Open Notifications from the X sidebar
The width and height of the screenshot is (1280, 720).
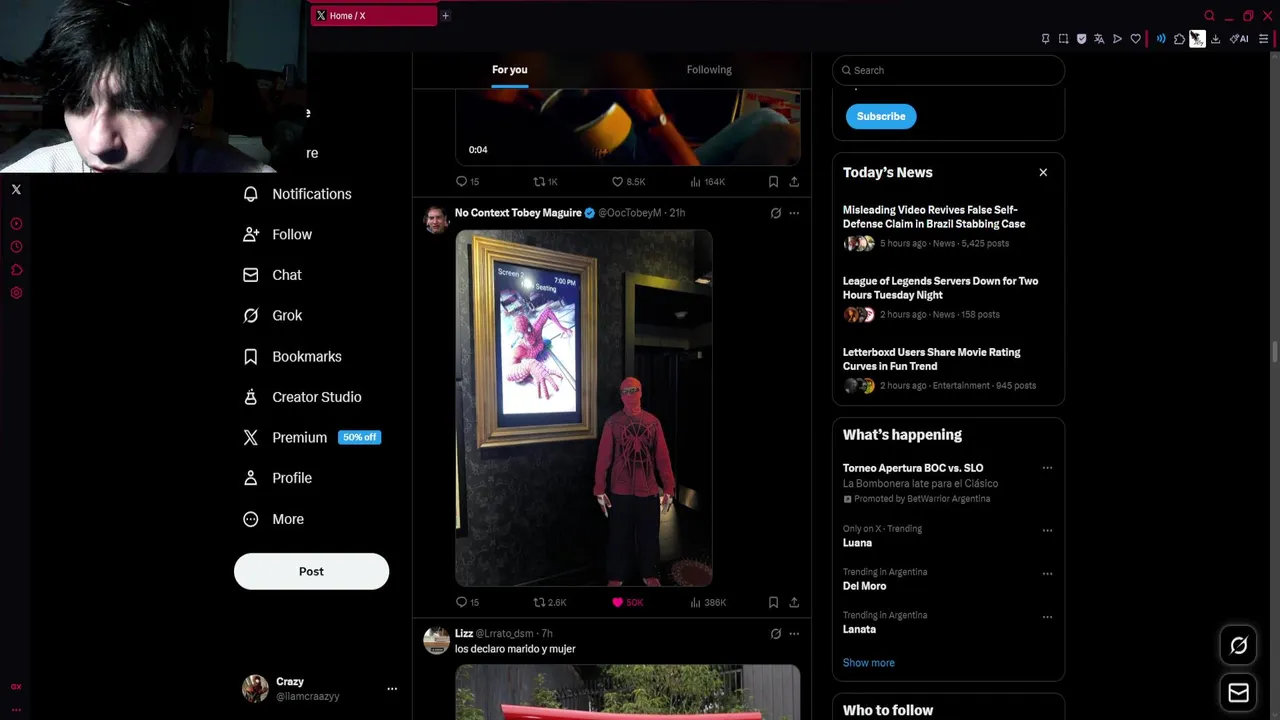(x=297, y=194)
